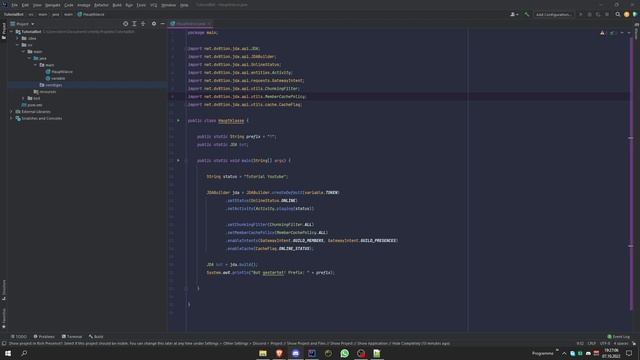Click the green Build hammer icon

[527, 14]
